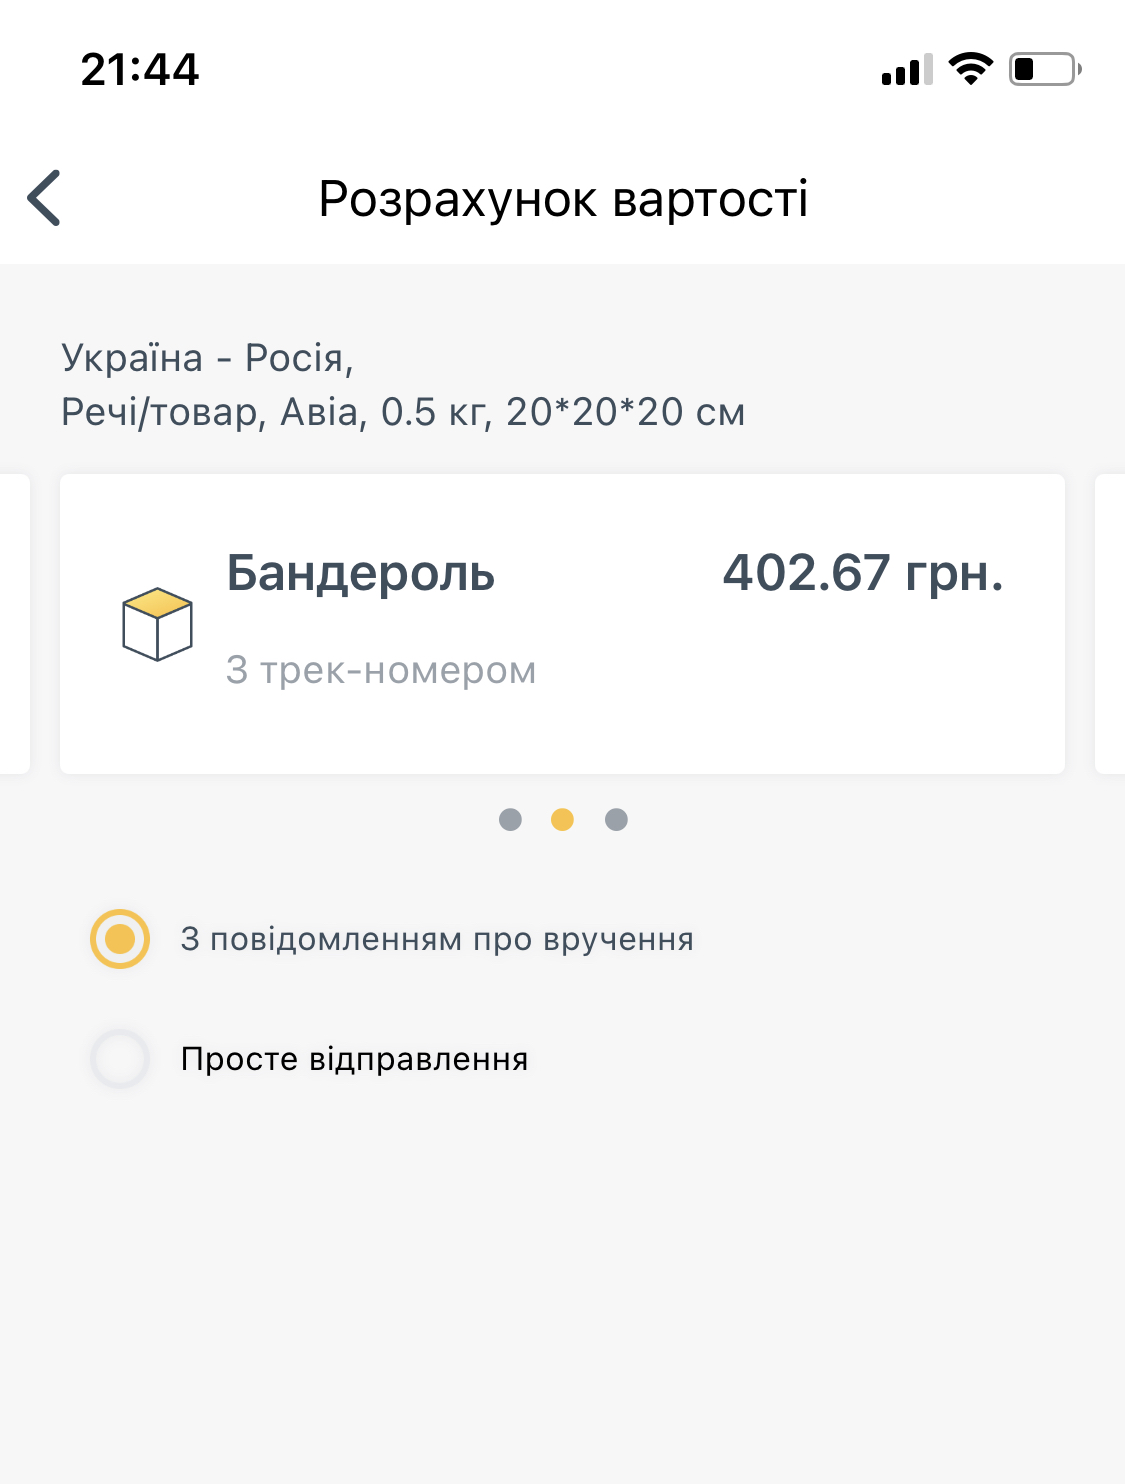Image resolution: width=1125 pixels, height=1484 pixels.
Task: Tap the cellular signal strength icon
Action: [906, 70]
